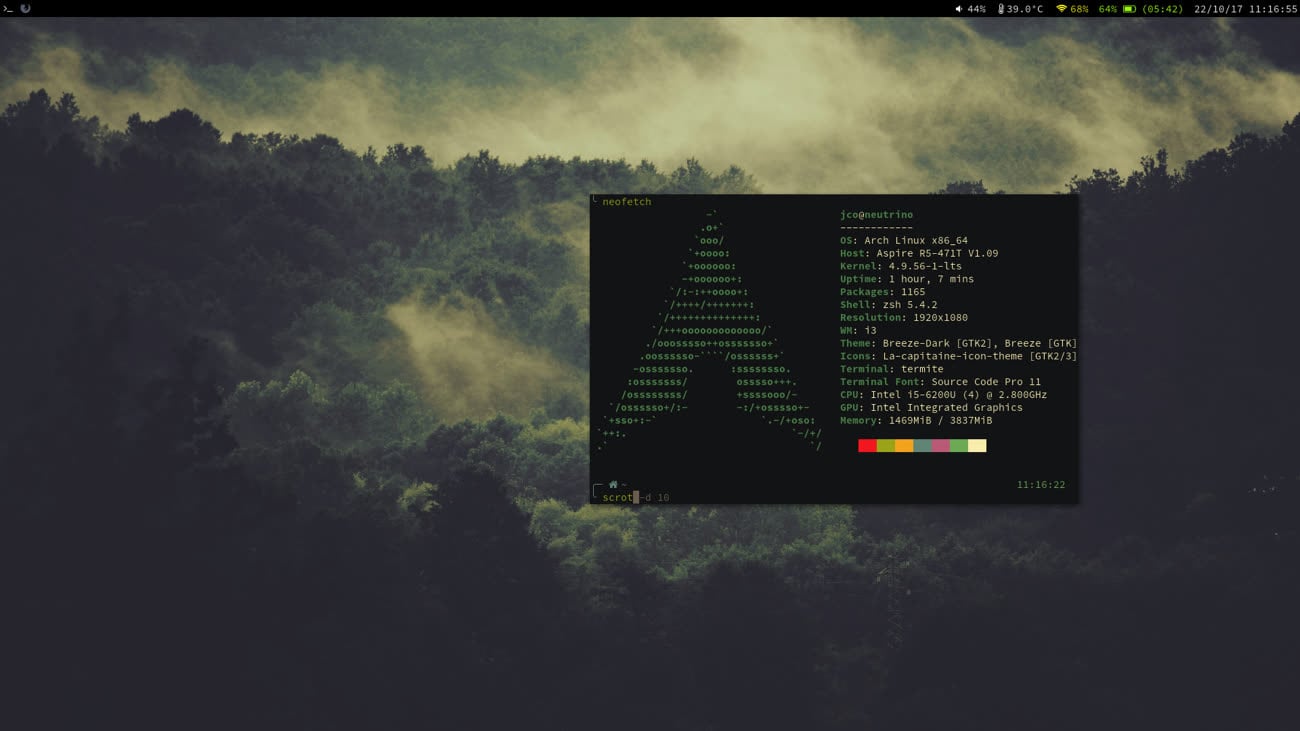1300x731 pixels.
Task: Click the 'Theme: Breeze-Dark' line
Action: click(x=958, y=344)
